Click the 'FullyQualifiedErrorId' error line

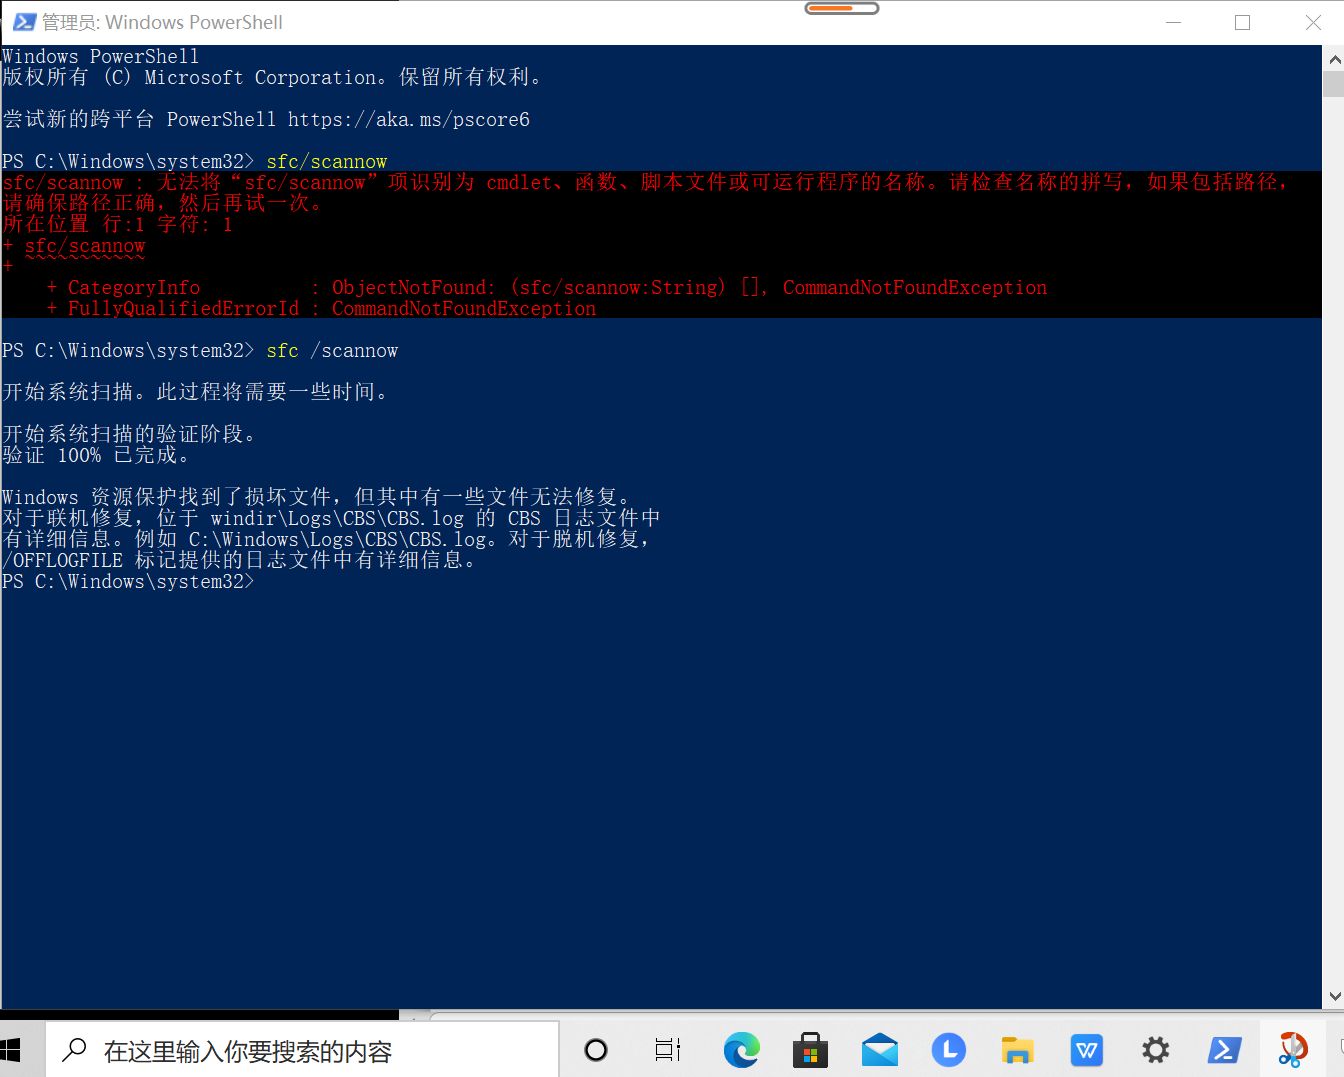(321, 309)
